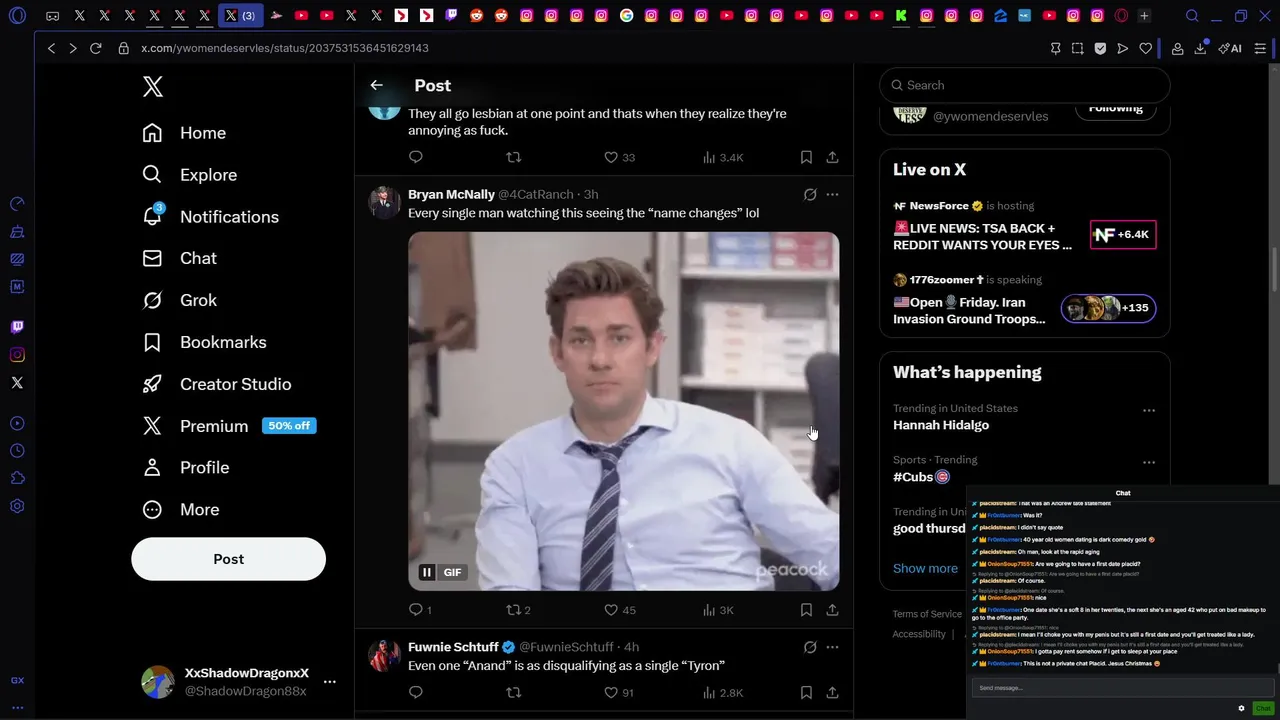Open more options on Fuwnie Schtuff's post

[x=832, y=647]
